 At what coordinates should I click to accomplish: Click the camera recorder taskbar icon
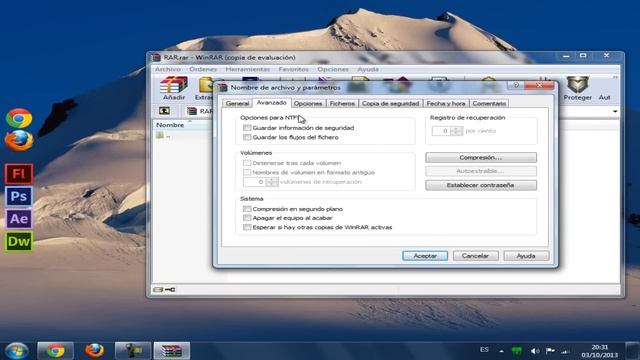tap(133, 351)
